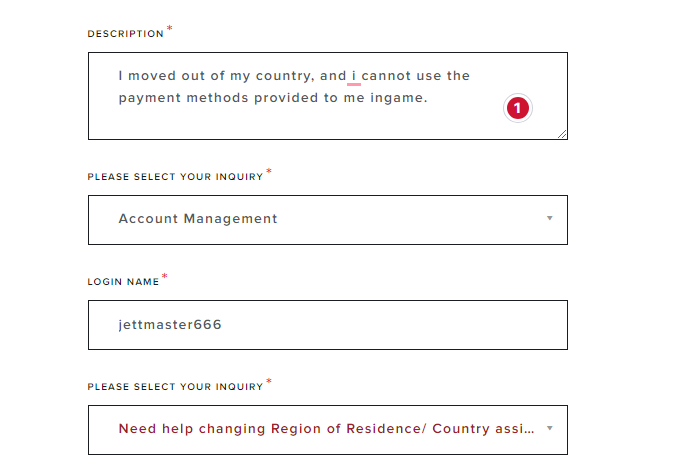The width and height of the screenshot is (681, 468).
Task: Open the Grammarly suggestion count badge
Action: point(518,108)
